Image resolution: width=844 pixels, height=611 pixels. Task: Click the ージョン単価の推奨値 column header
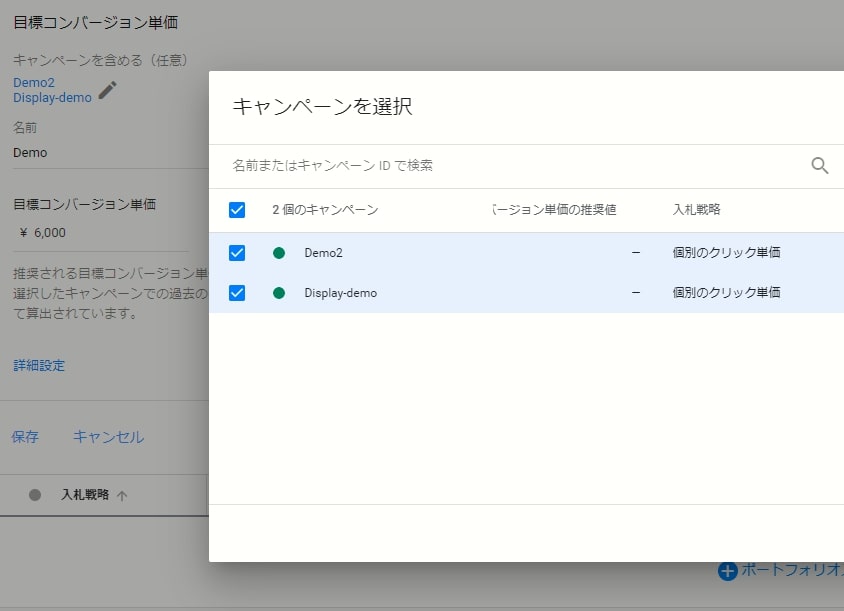[553, 209]
